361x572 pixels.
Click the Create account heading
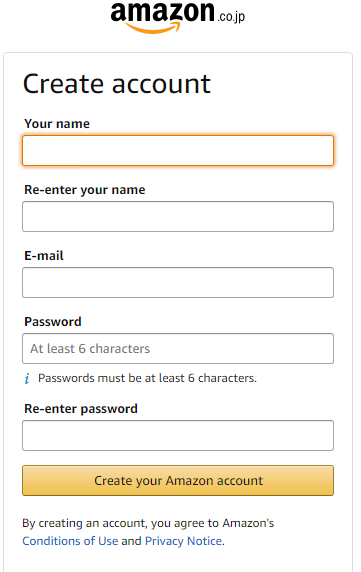pos(117,84)
